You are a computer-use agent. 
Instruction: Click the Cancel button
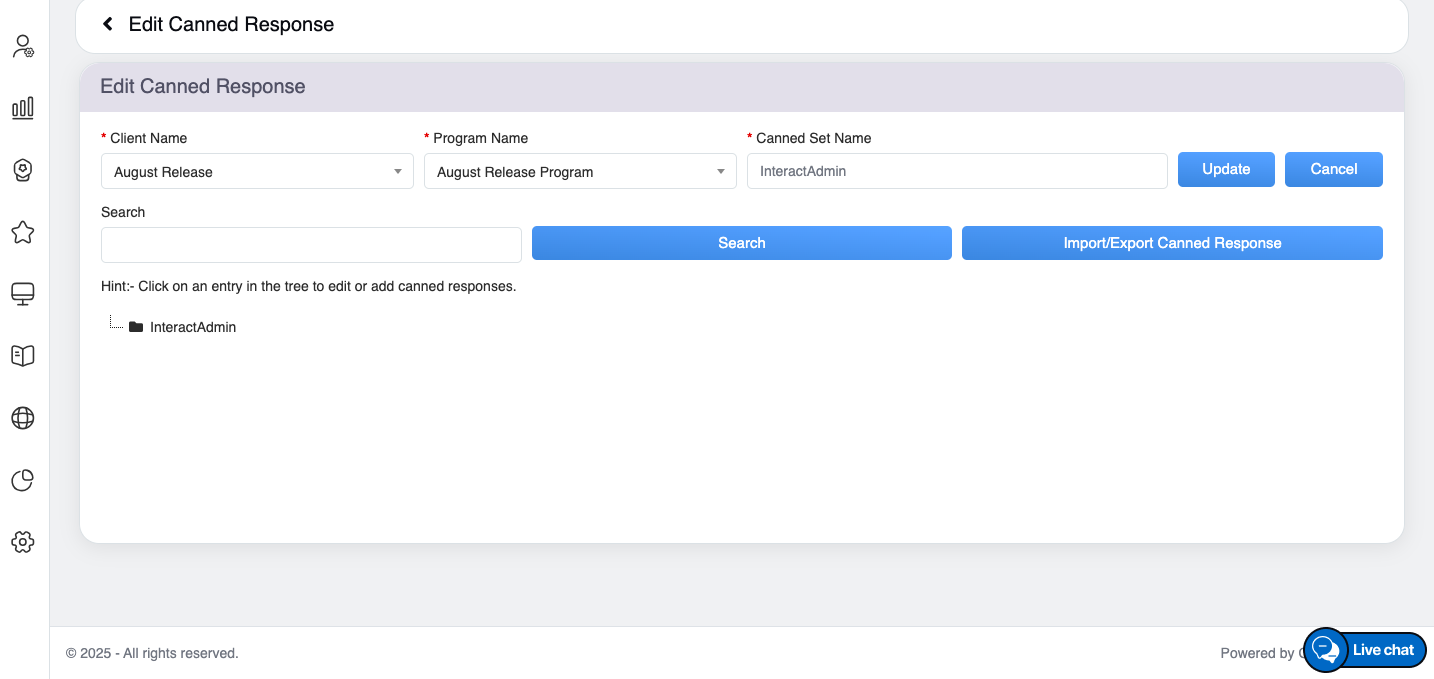(1333, 169)
